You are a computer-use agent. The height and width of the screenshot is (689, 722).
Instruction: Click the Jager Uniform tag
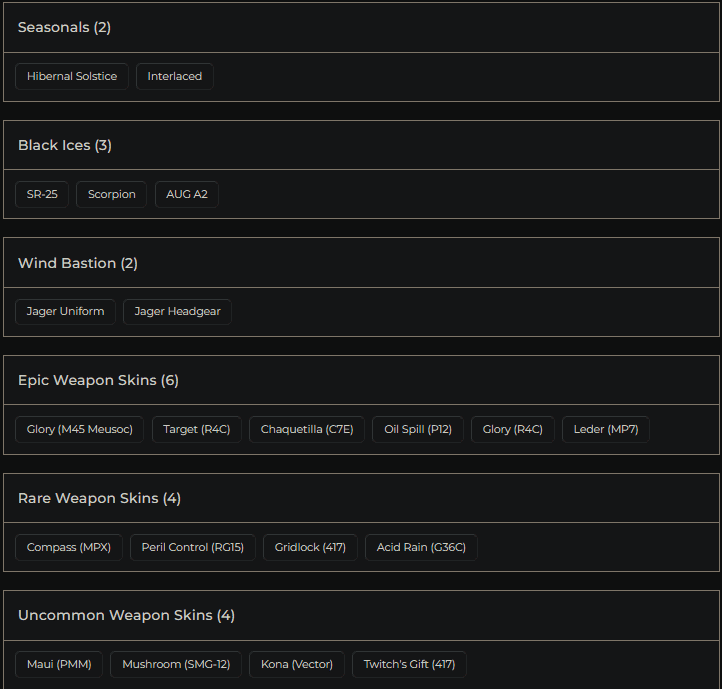66,312
